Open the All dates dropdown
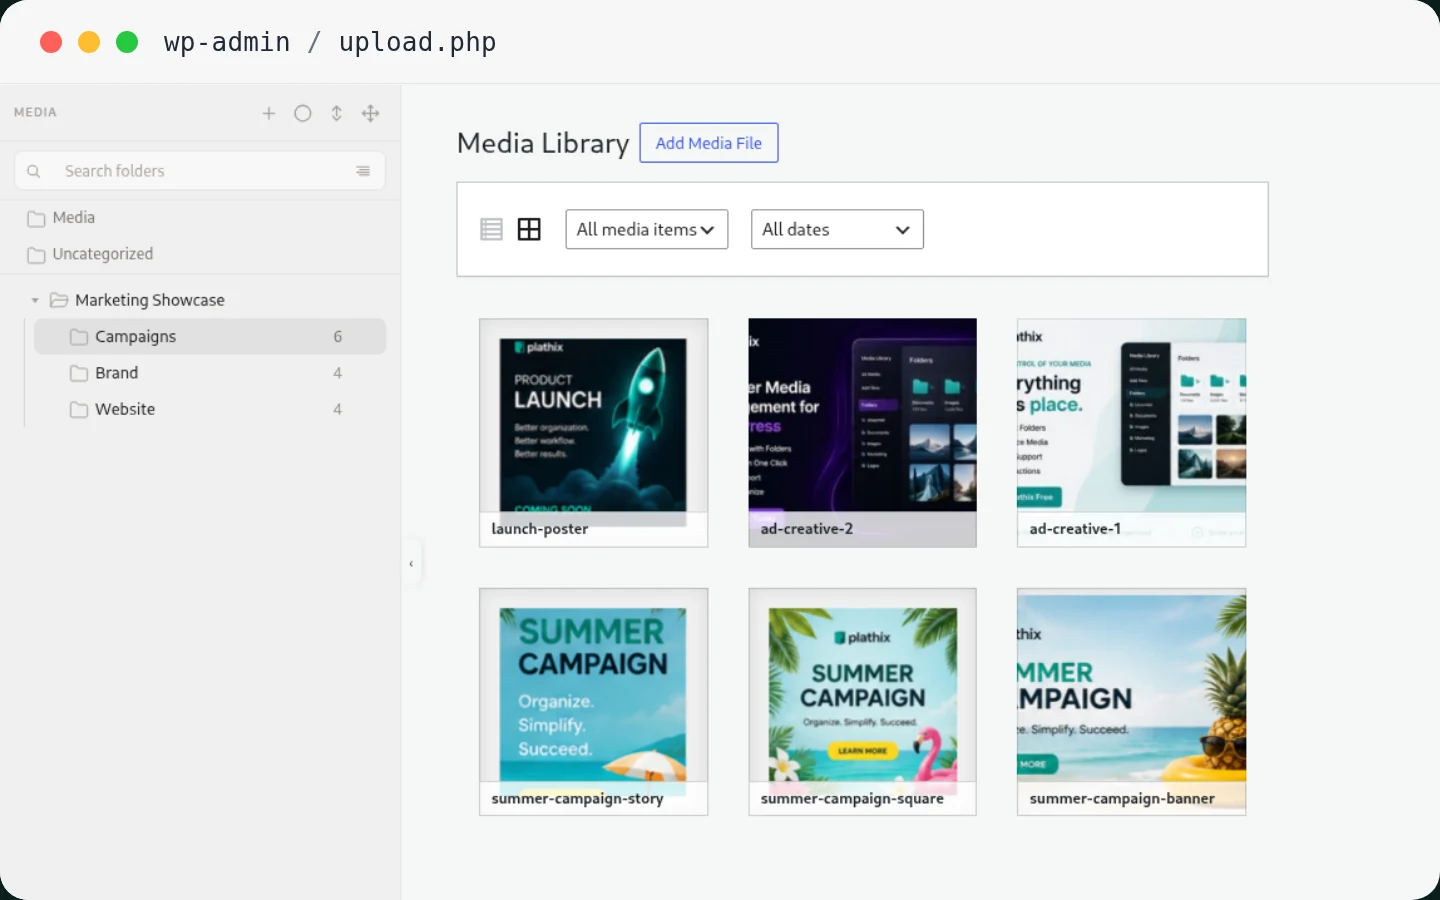 pyautogui.click(x=837, y=229)
